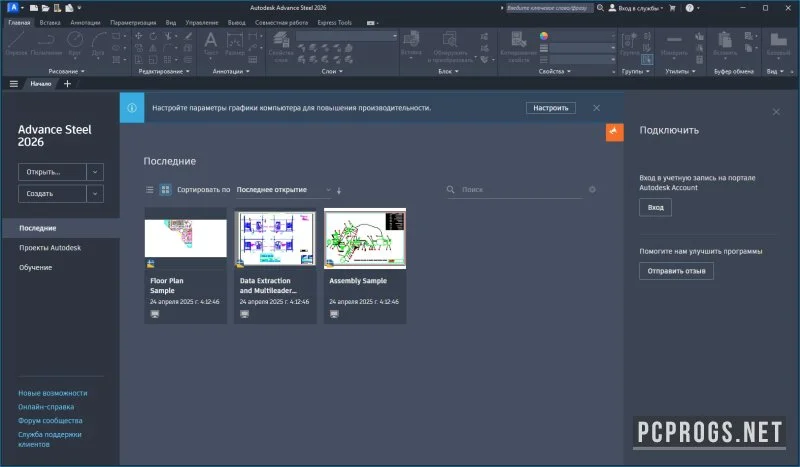The height and width of the screenshot is (467, 800).
Task: Click the orange announcements megaphone icon
Action: (615, 132)
